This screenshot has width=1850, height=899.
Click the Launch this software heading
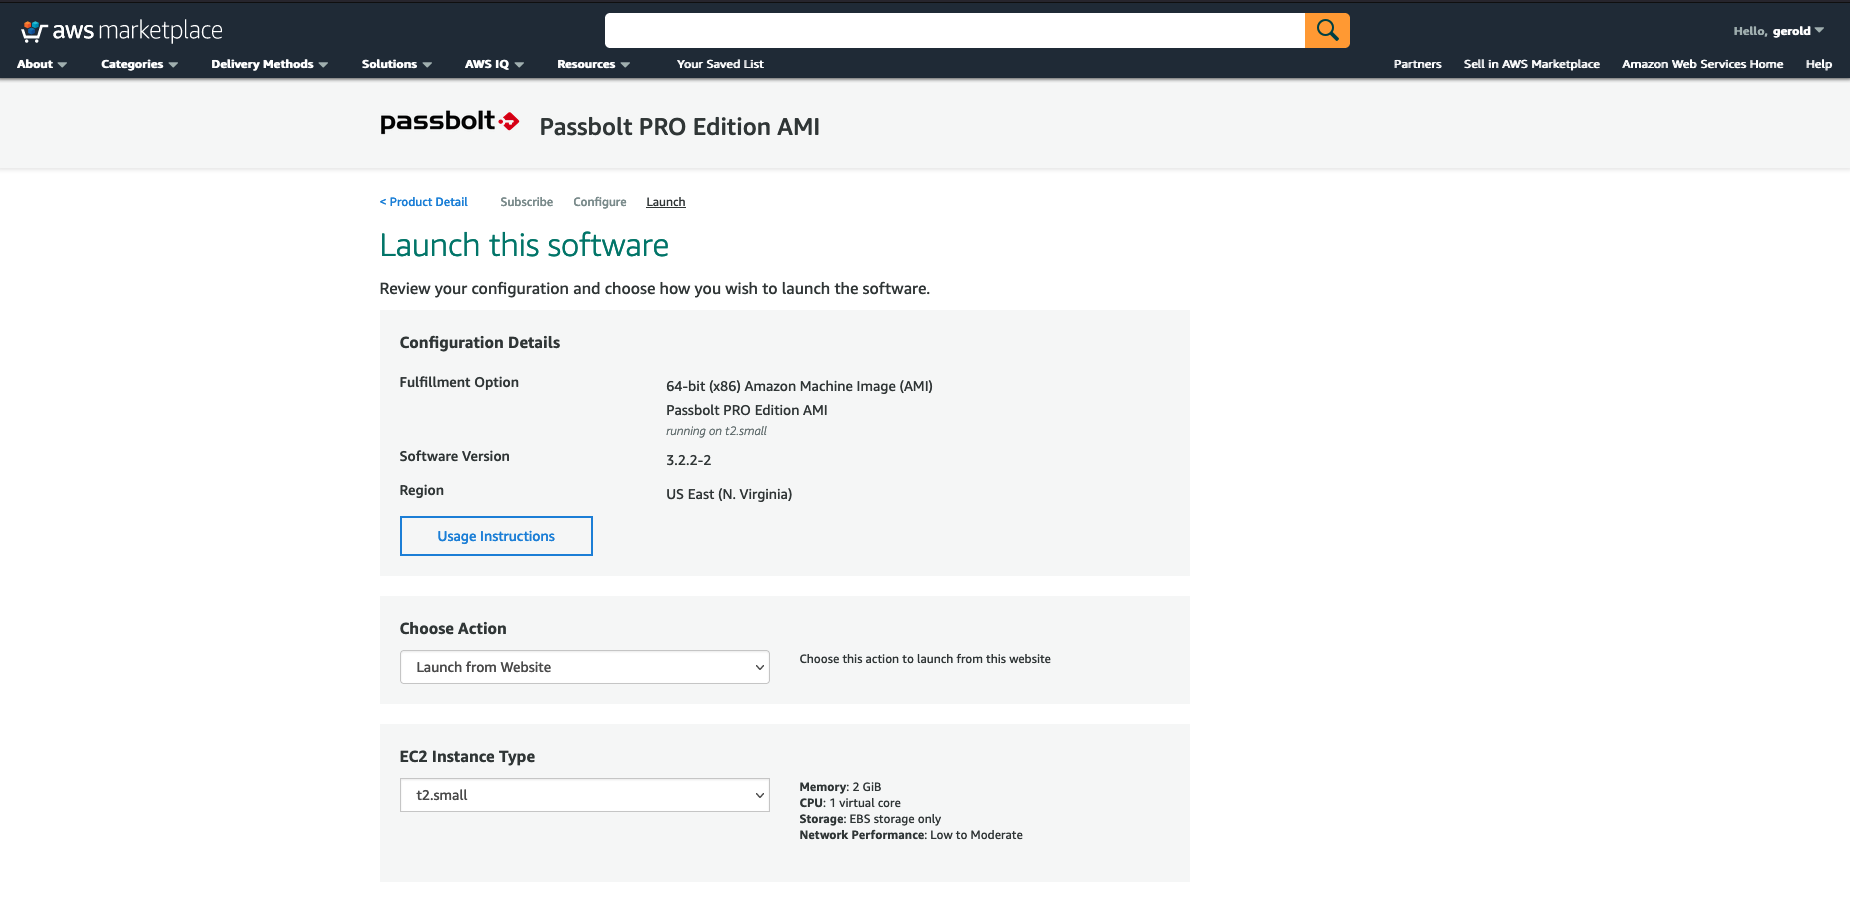tap(524, 245)
